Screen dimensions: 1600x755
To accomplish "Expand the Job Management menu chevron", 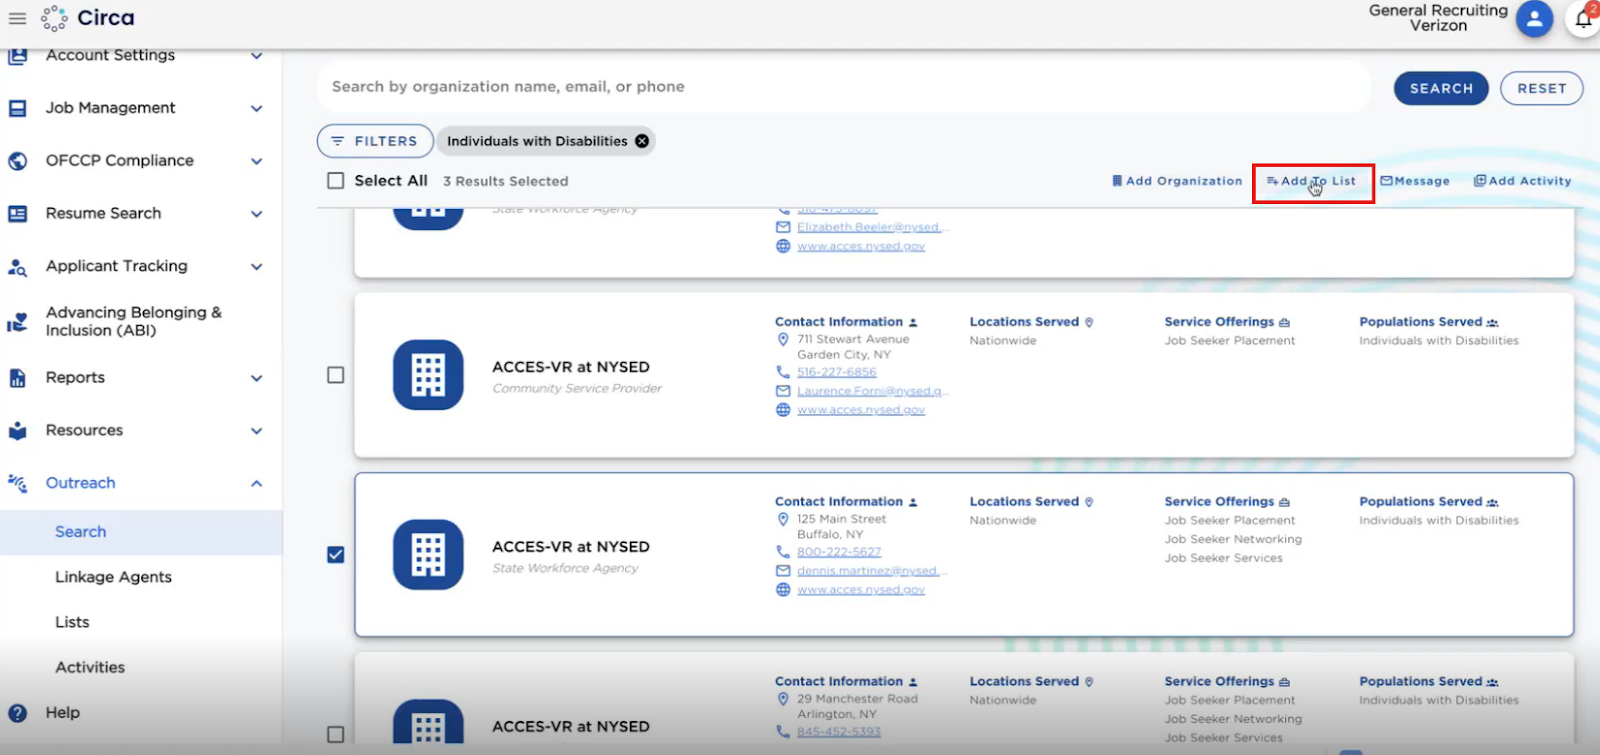I will (x=257, y=108).
